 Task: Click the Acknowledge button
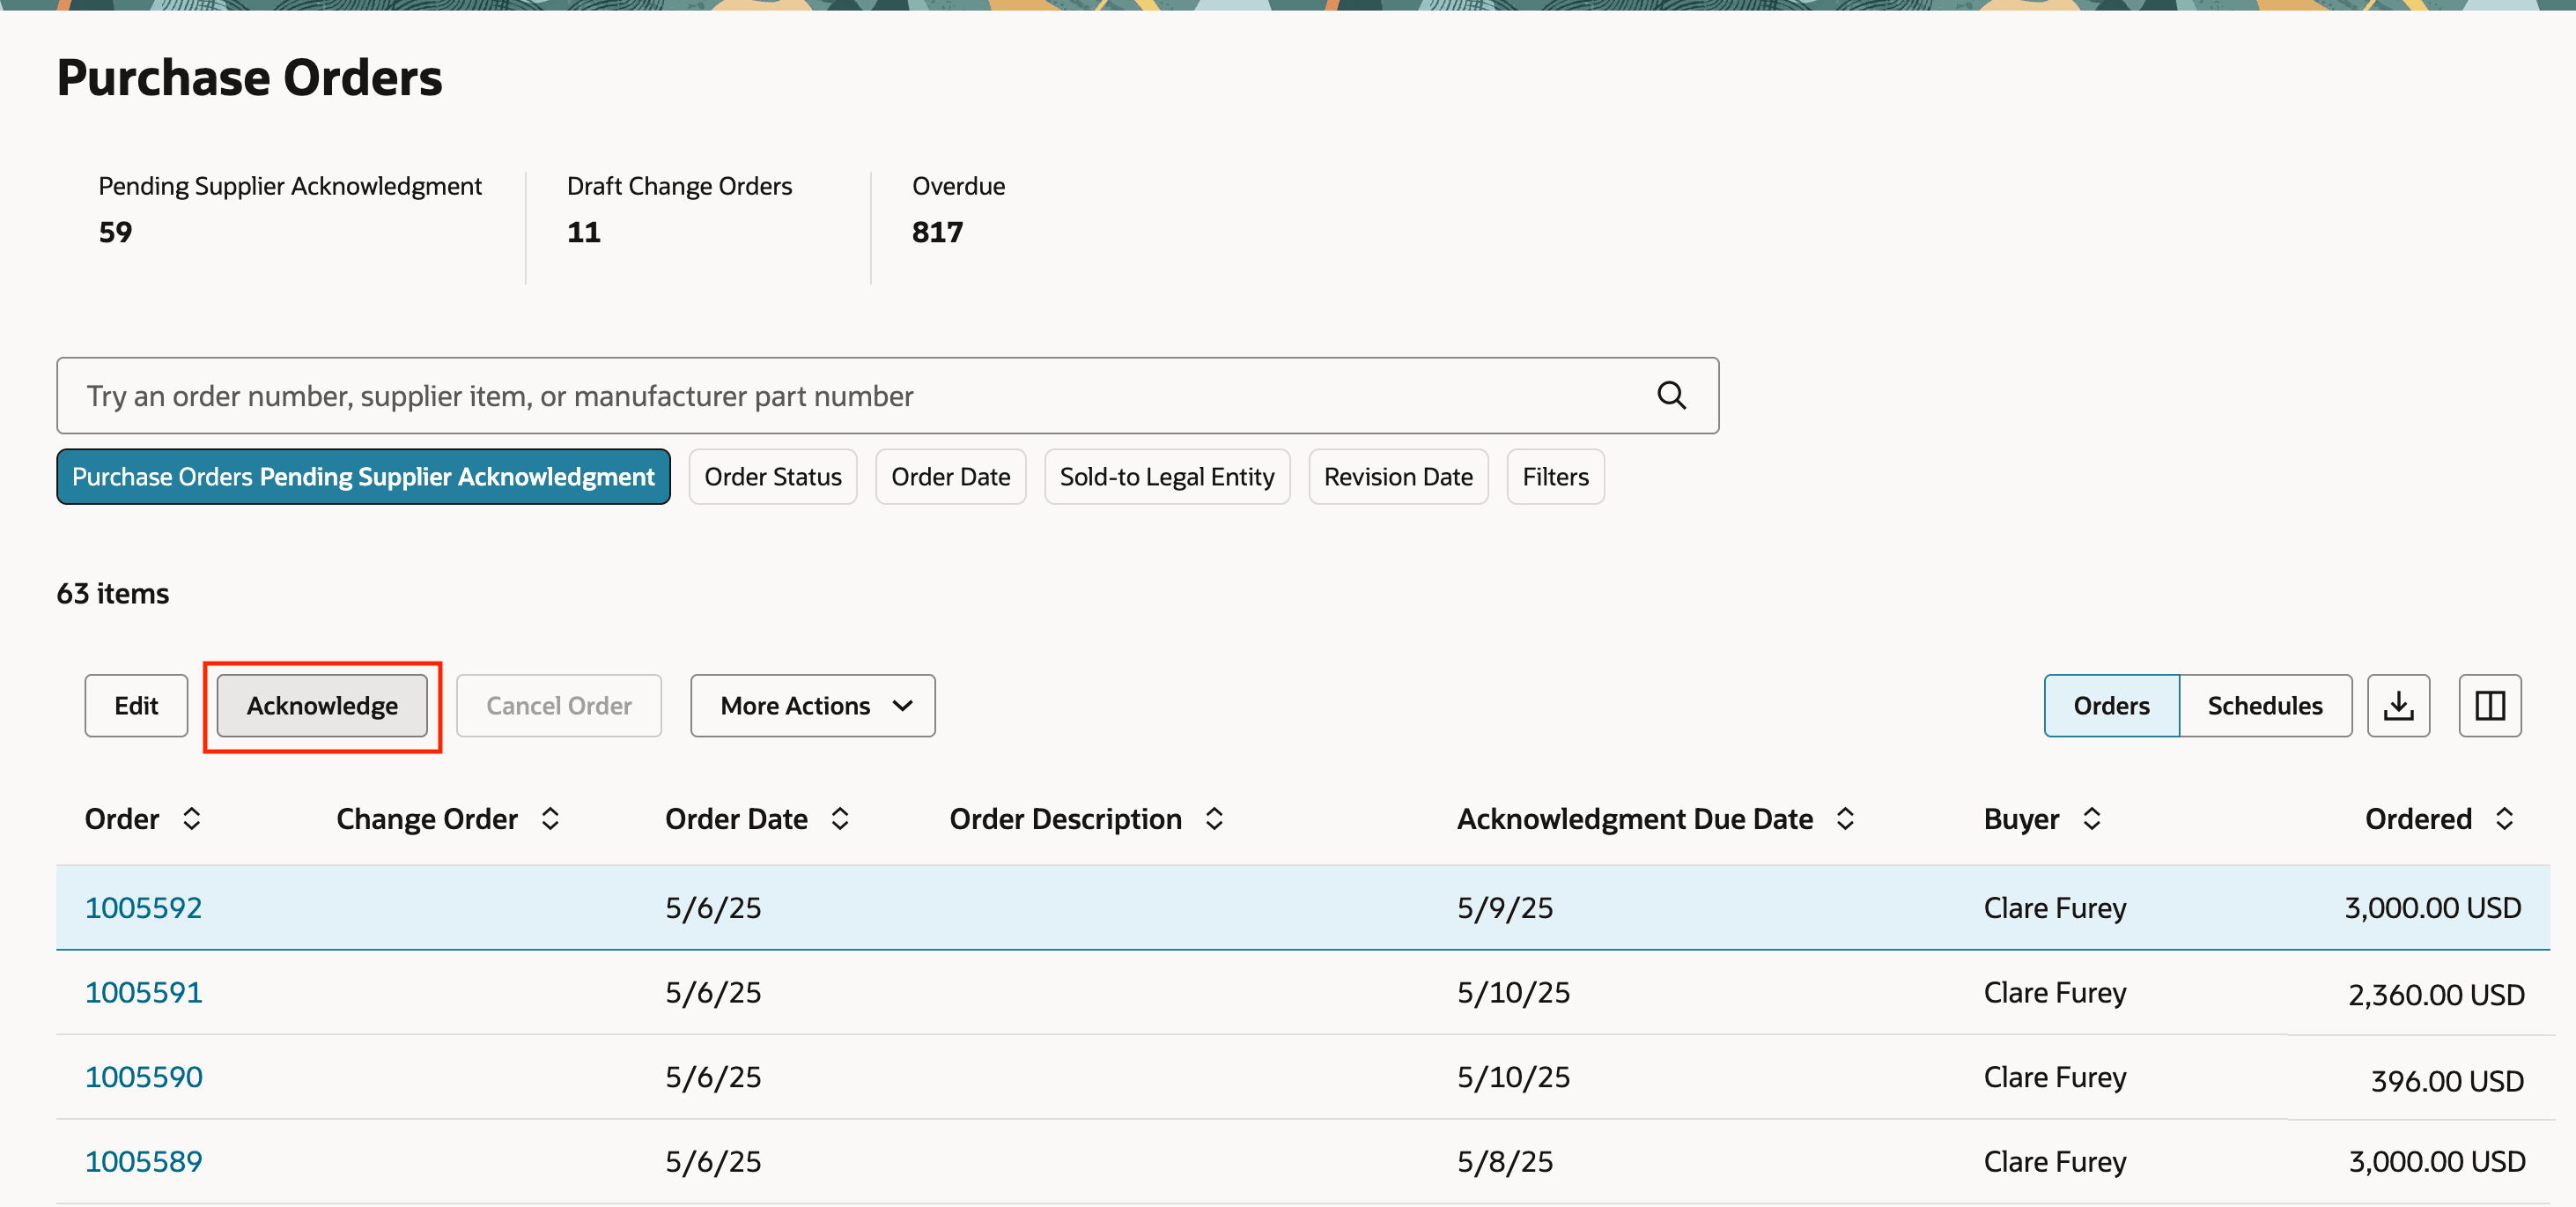[322, 706]
